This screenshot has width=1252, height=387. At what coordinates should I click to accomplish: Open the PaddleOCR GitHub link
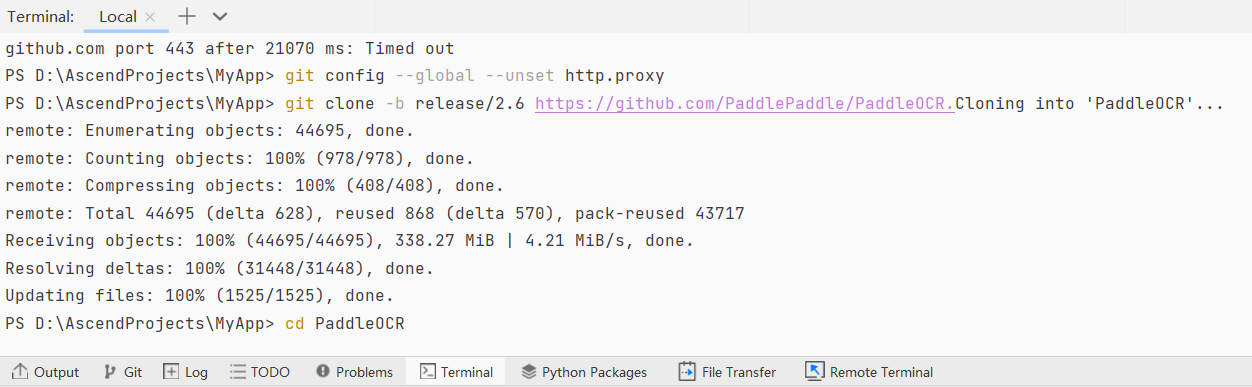point(745,104)
